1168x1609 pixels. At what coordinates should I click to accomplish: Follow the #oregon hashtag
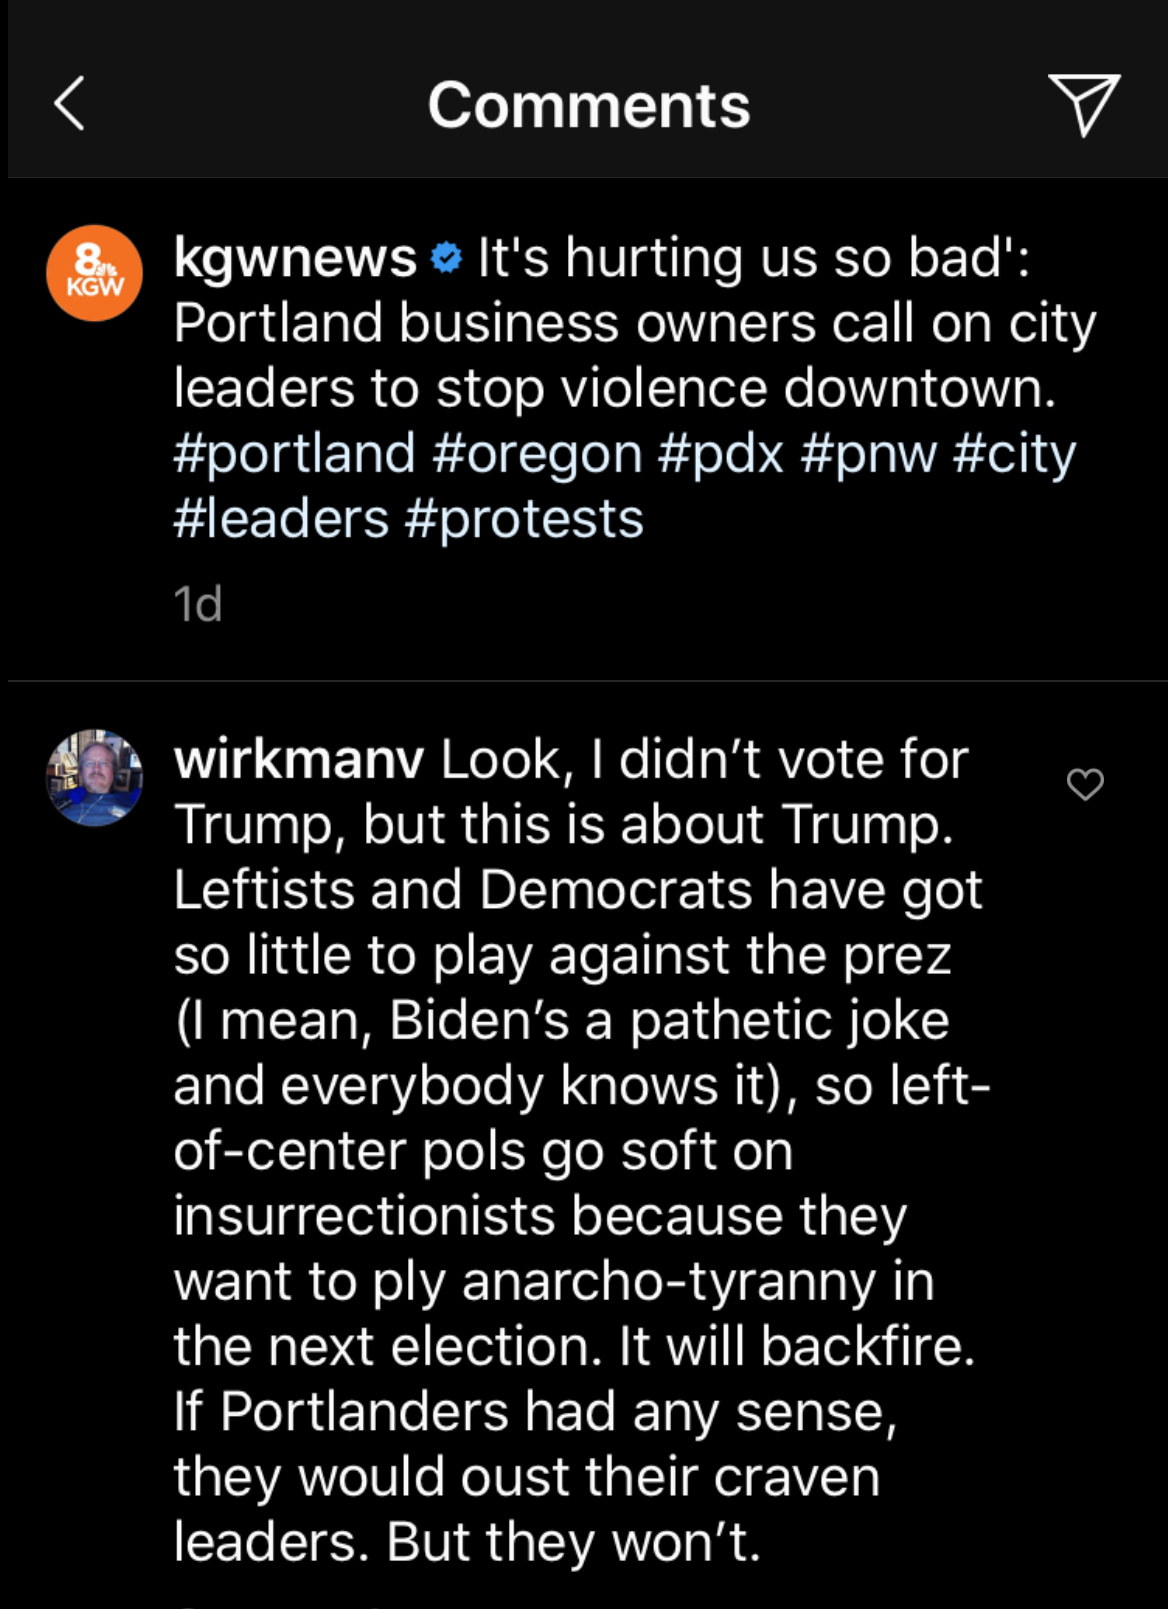(x=537, y=454)
